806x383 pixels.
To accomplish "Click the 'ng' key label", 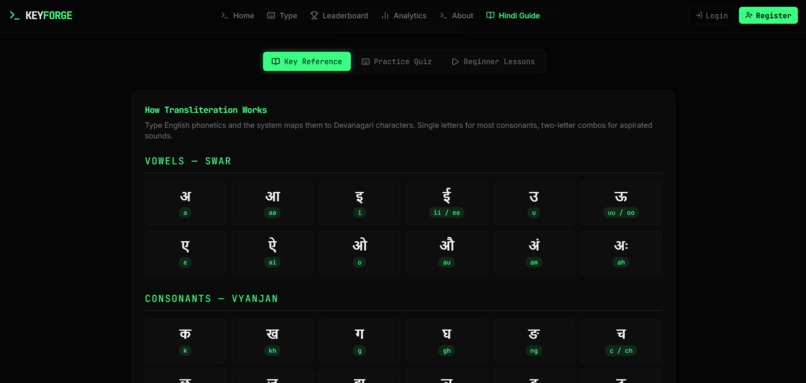I will [534, 351].
